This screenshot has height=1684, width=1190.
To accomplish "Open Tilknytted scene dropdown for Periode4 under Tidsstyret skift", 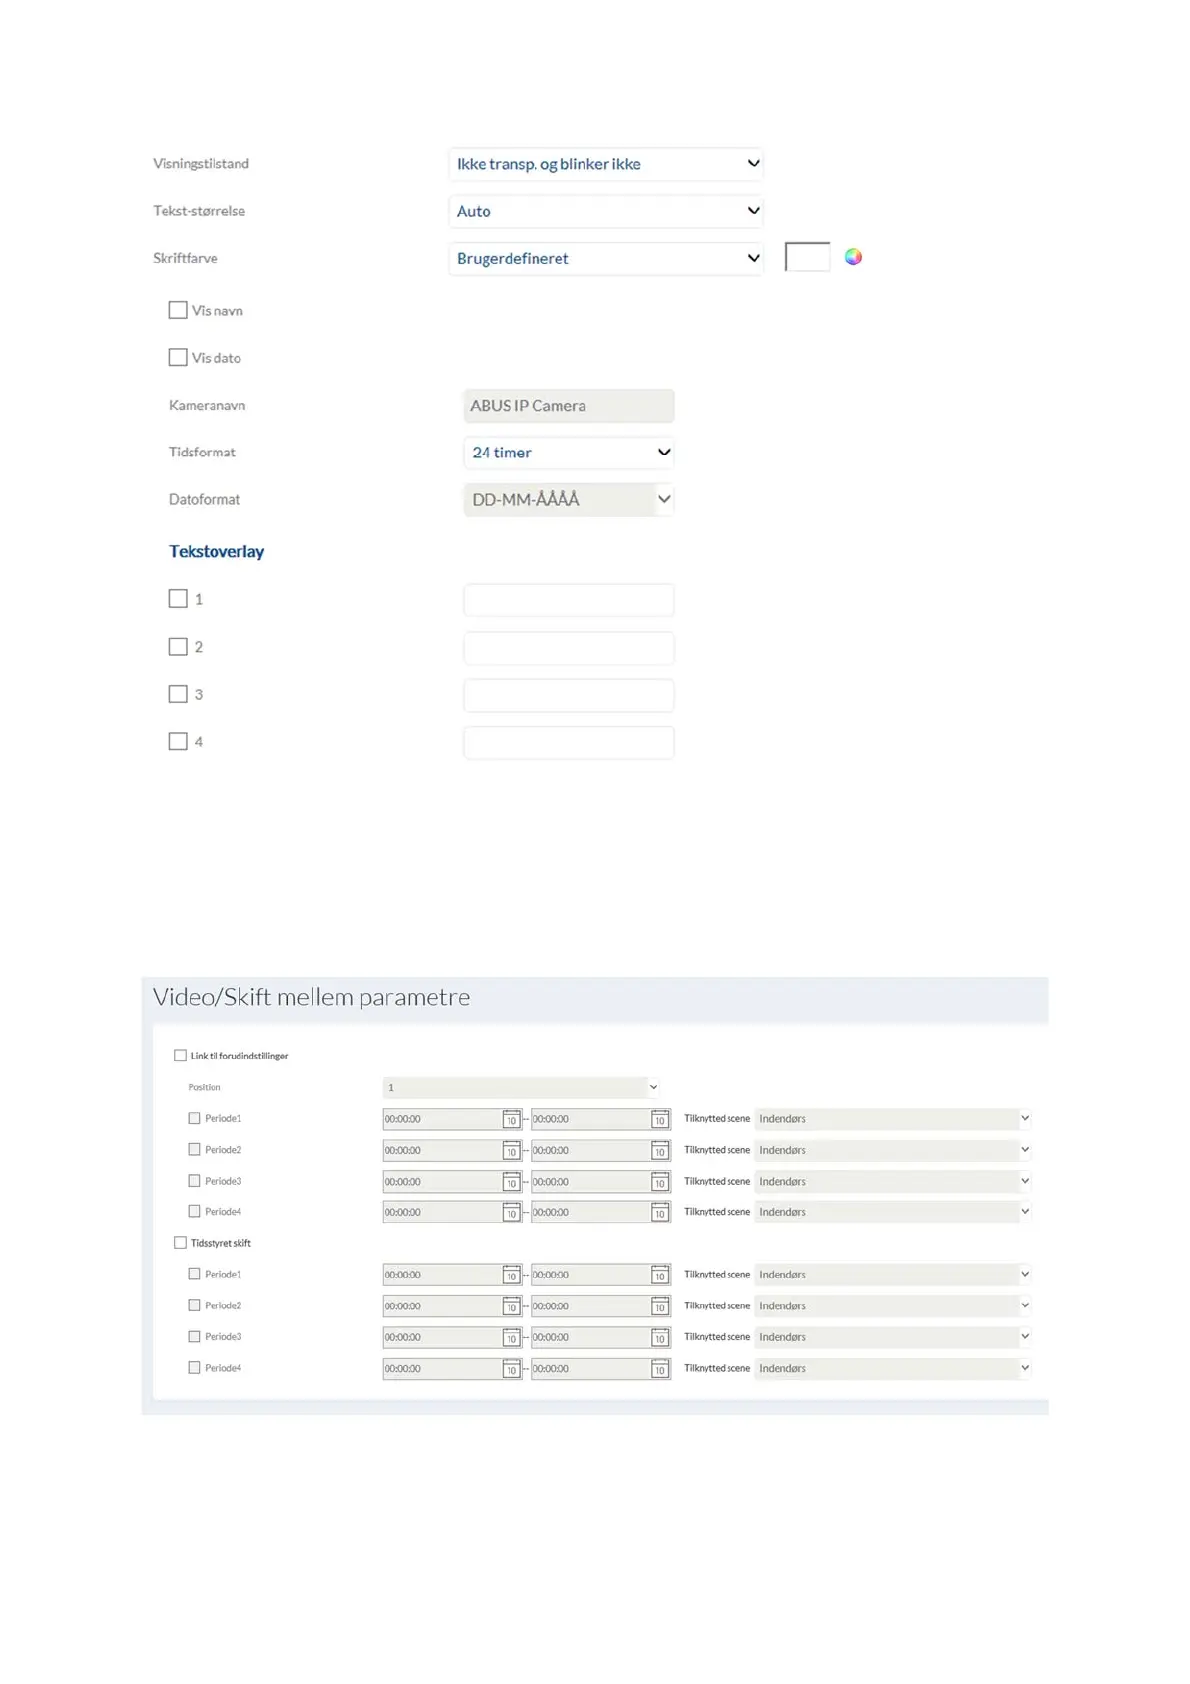I will [893, 1368].
